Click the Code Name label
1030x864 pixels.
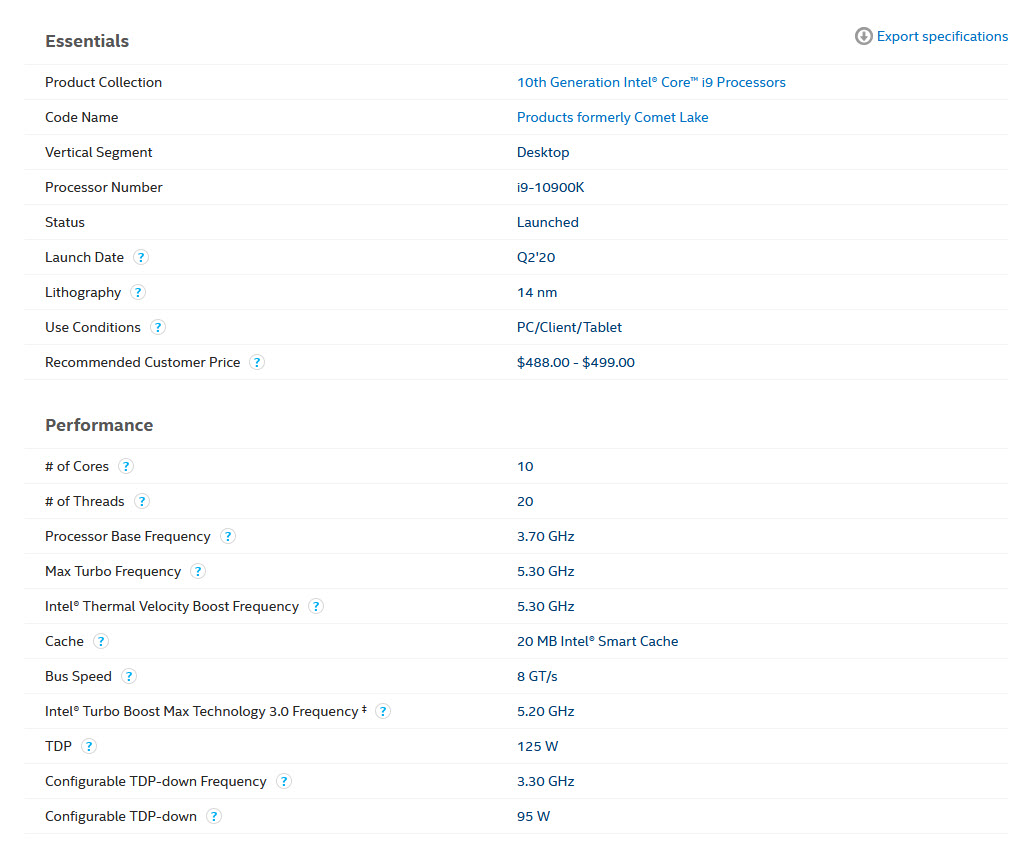click(x=81, y=117)
